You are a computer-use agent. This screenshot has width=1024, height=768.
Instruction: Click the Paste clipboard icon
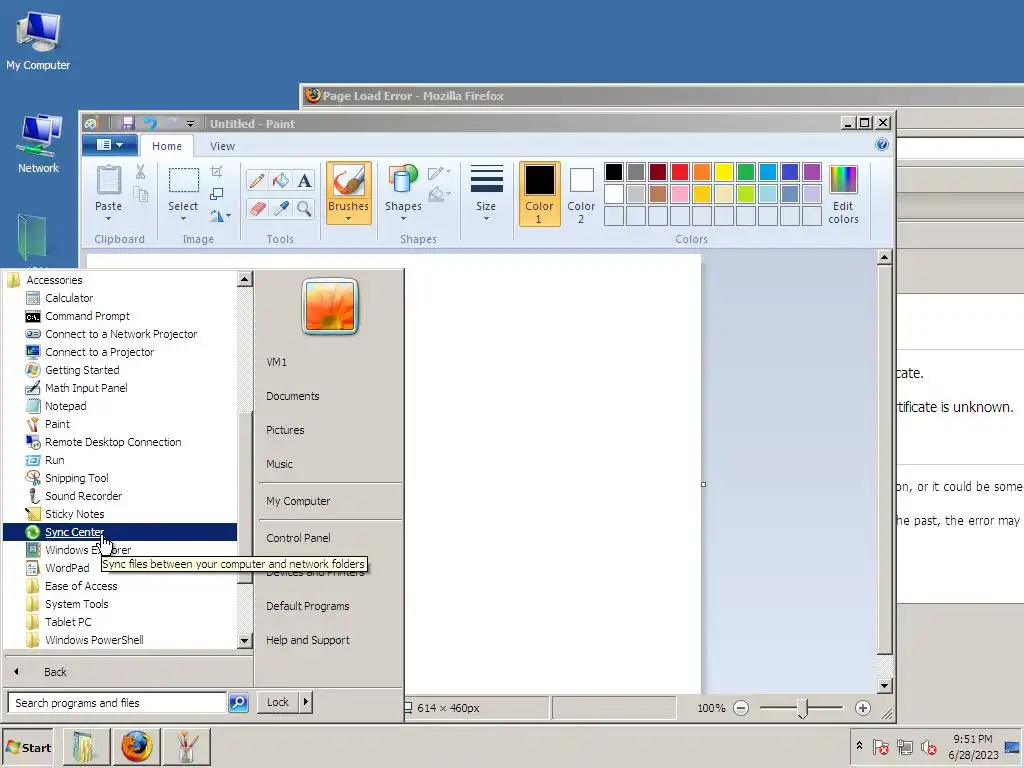click(108, 180)
